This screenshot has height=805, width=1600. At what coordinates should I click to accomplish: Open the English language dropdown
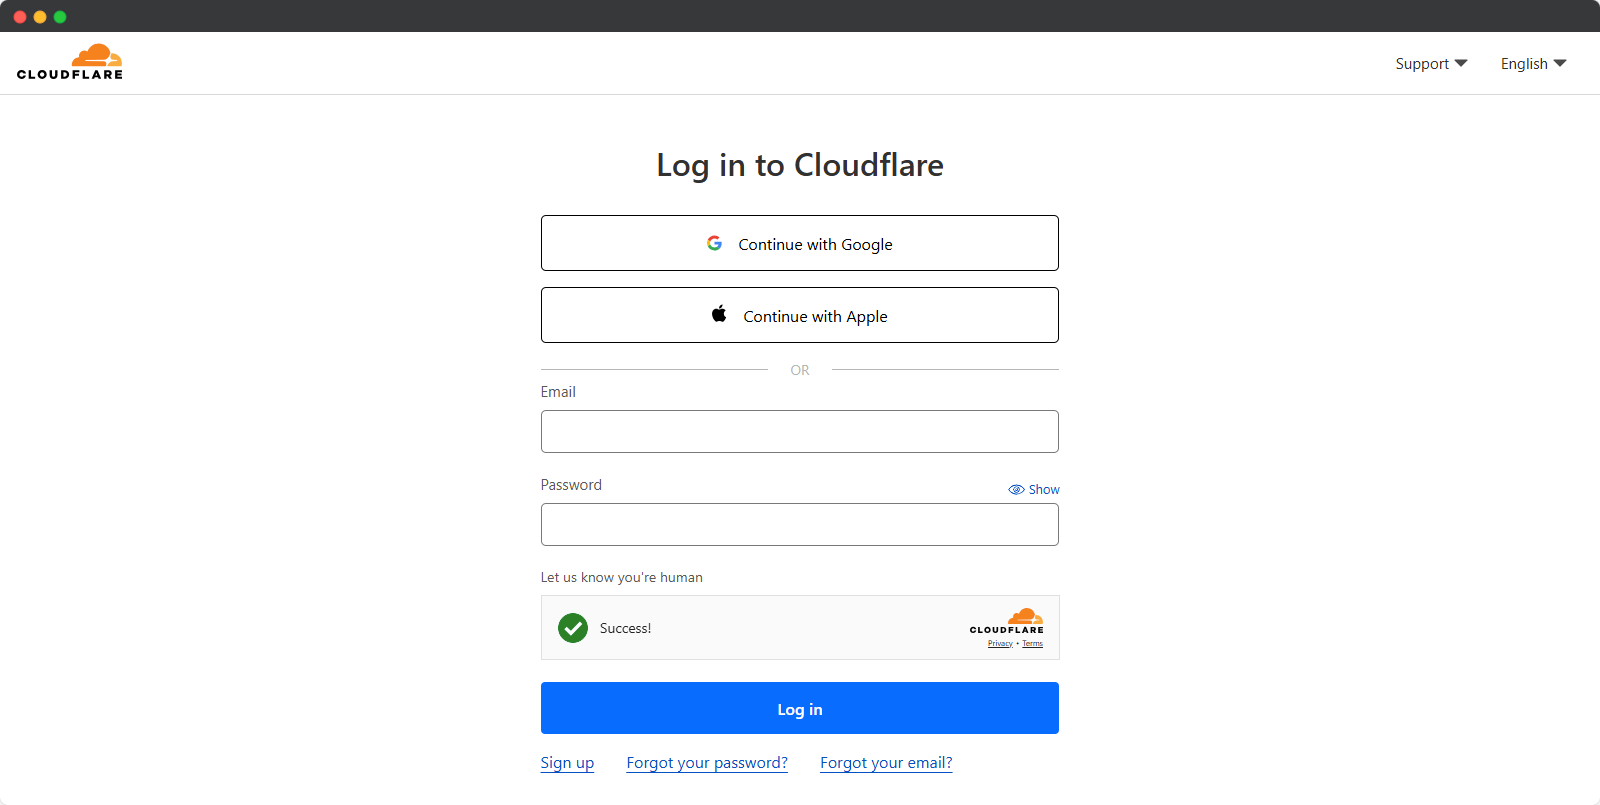click(1533, 64)
